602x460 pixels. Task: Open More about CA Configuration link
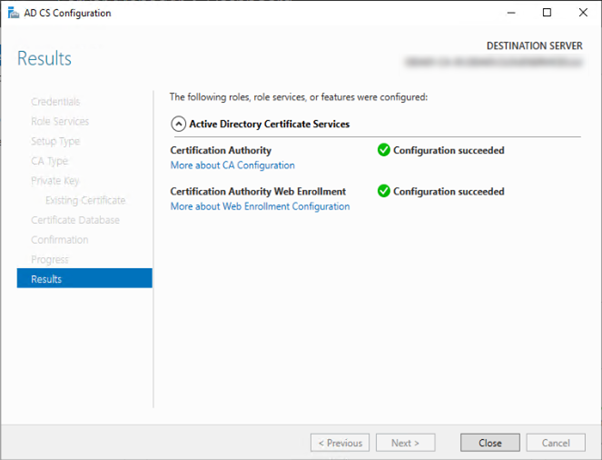pos(232,165)
